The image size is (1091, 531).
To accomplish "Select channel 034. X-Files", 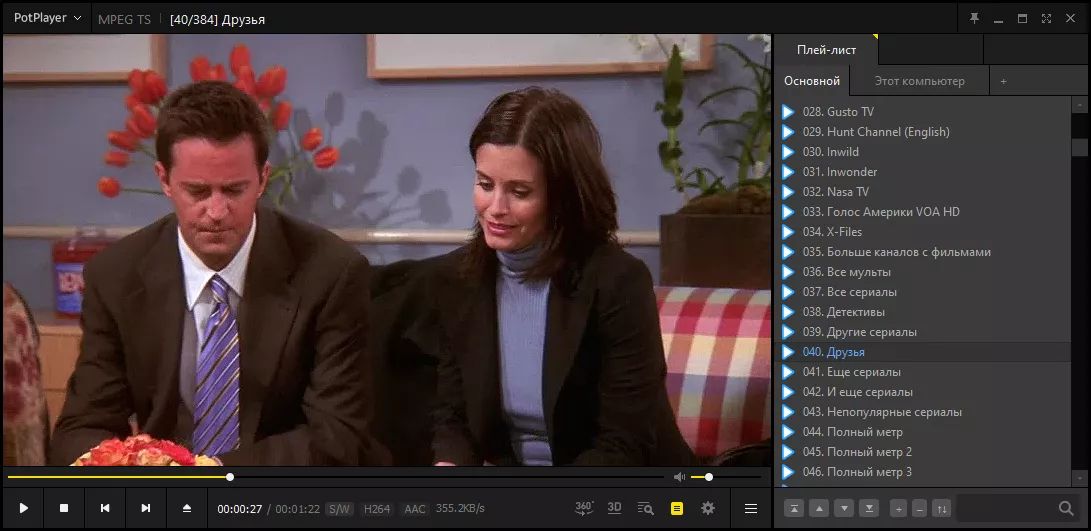I will (x=922, y=232).
